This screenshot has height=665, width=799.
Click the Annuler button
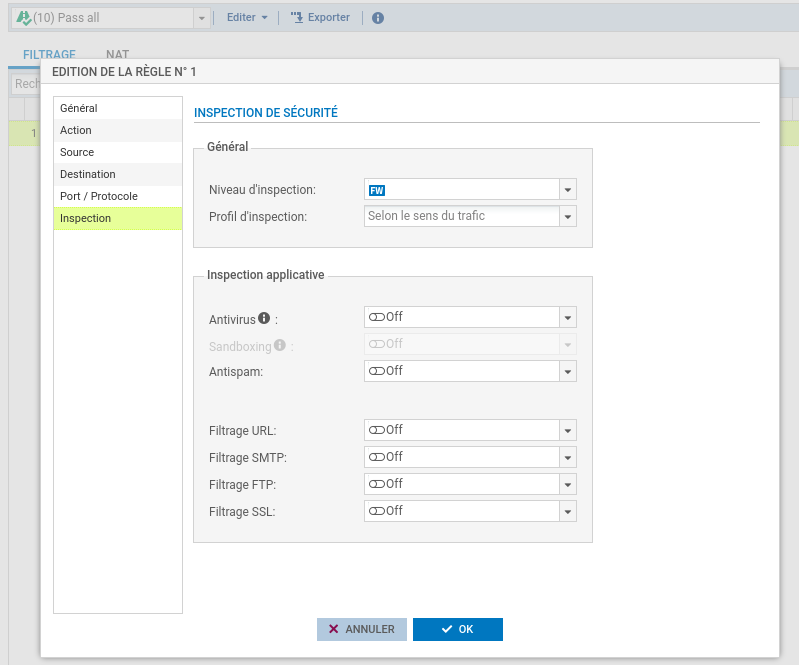coord(362,629)
